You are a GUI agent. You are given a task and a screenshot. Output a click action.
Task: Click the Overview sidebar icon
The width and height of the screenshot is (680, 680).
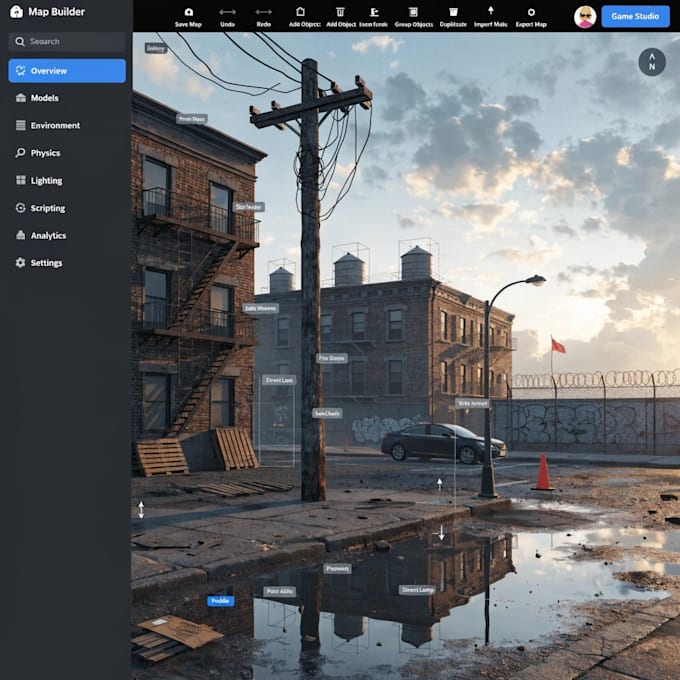pos(20,70)
